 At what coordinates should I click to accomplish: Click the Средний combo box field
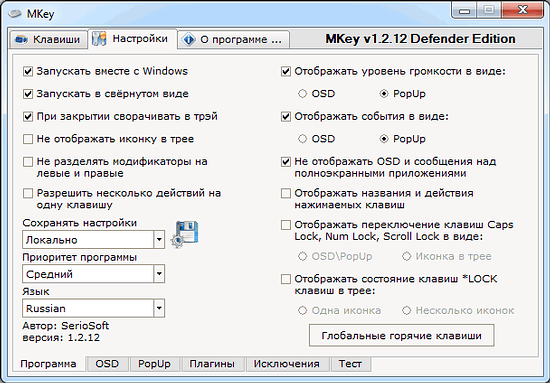pos(93,274)
